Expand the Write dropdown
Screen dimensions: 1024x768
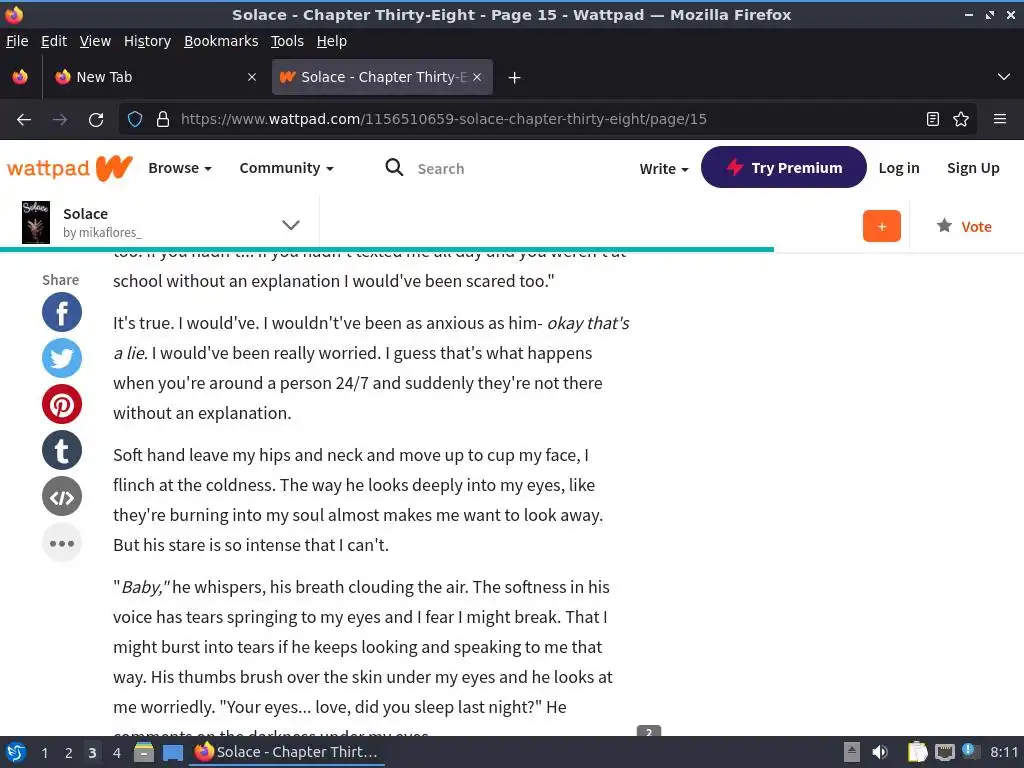coord(664,168)
